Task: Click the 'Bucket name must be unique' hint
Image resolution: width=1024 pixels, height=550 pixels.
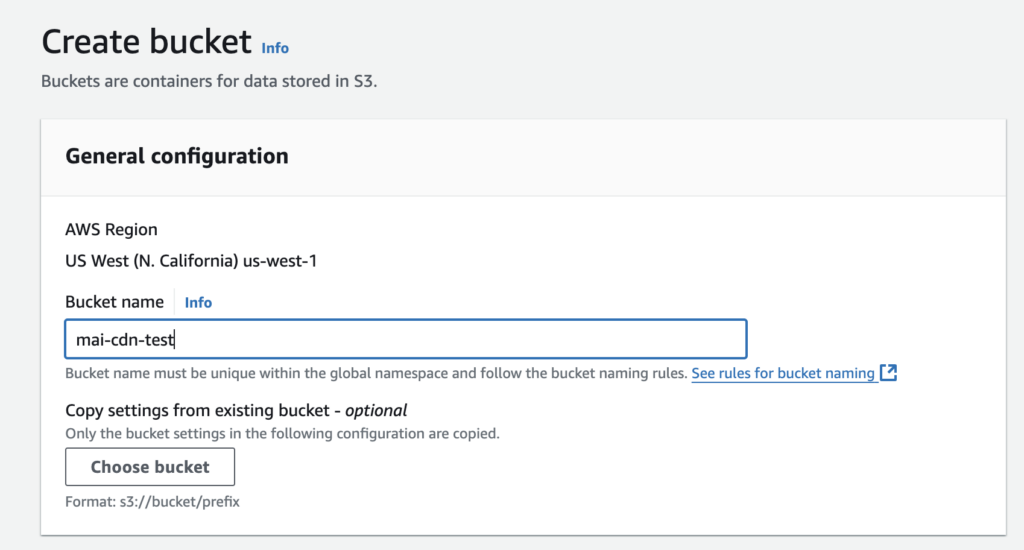Action: (375, 373)
